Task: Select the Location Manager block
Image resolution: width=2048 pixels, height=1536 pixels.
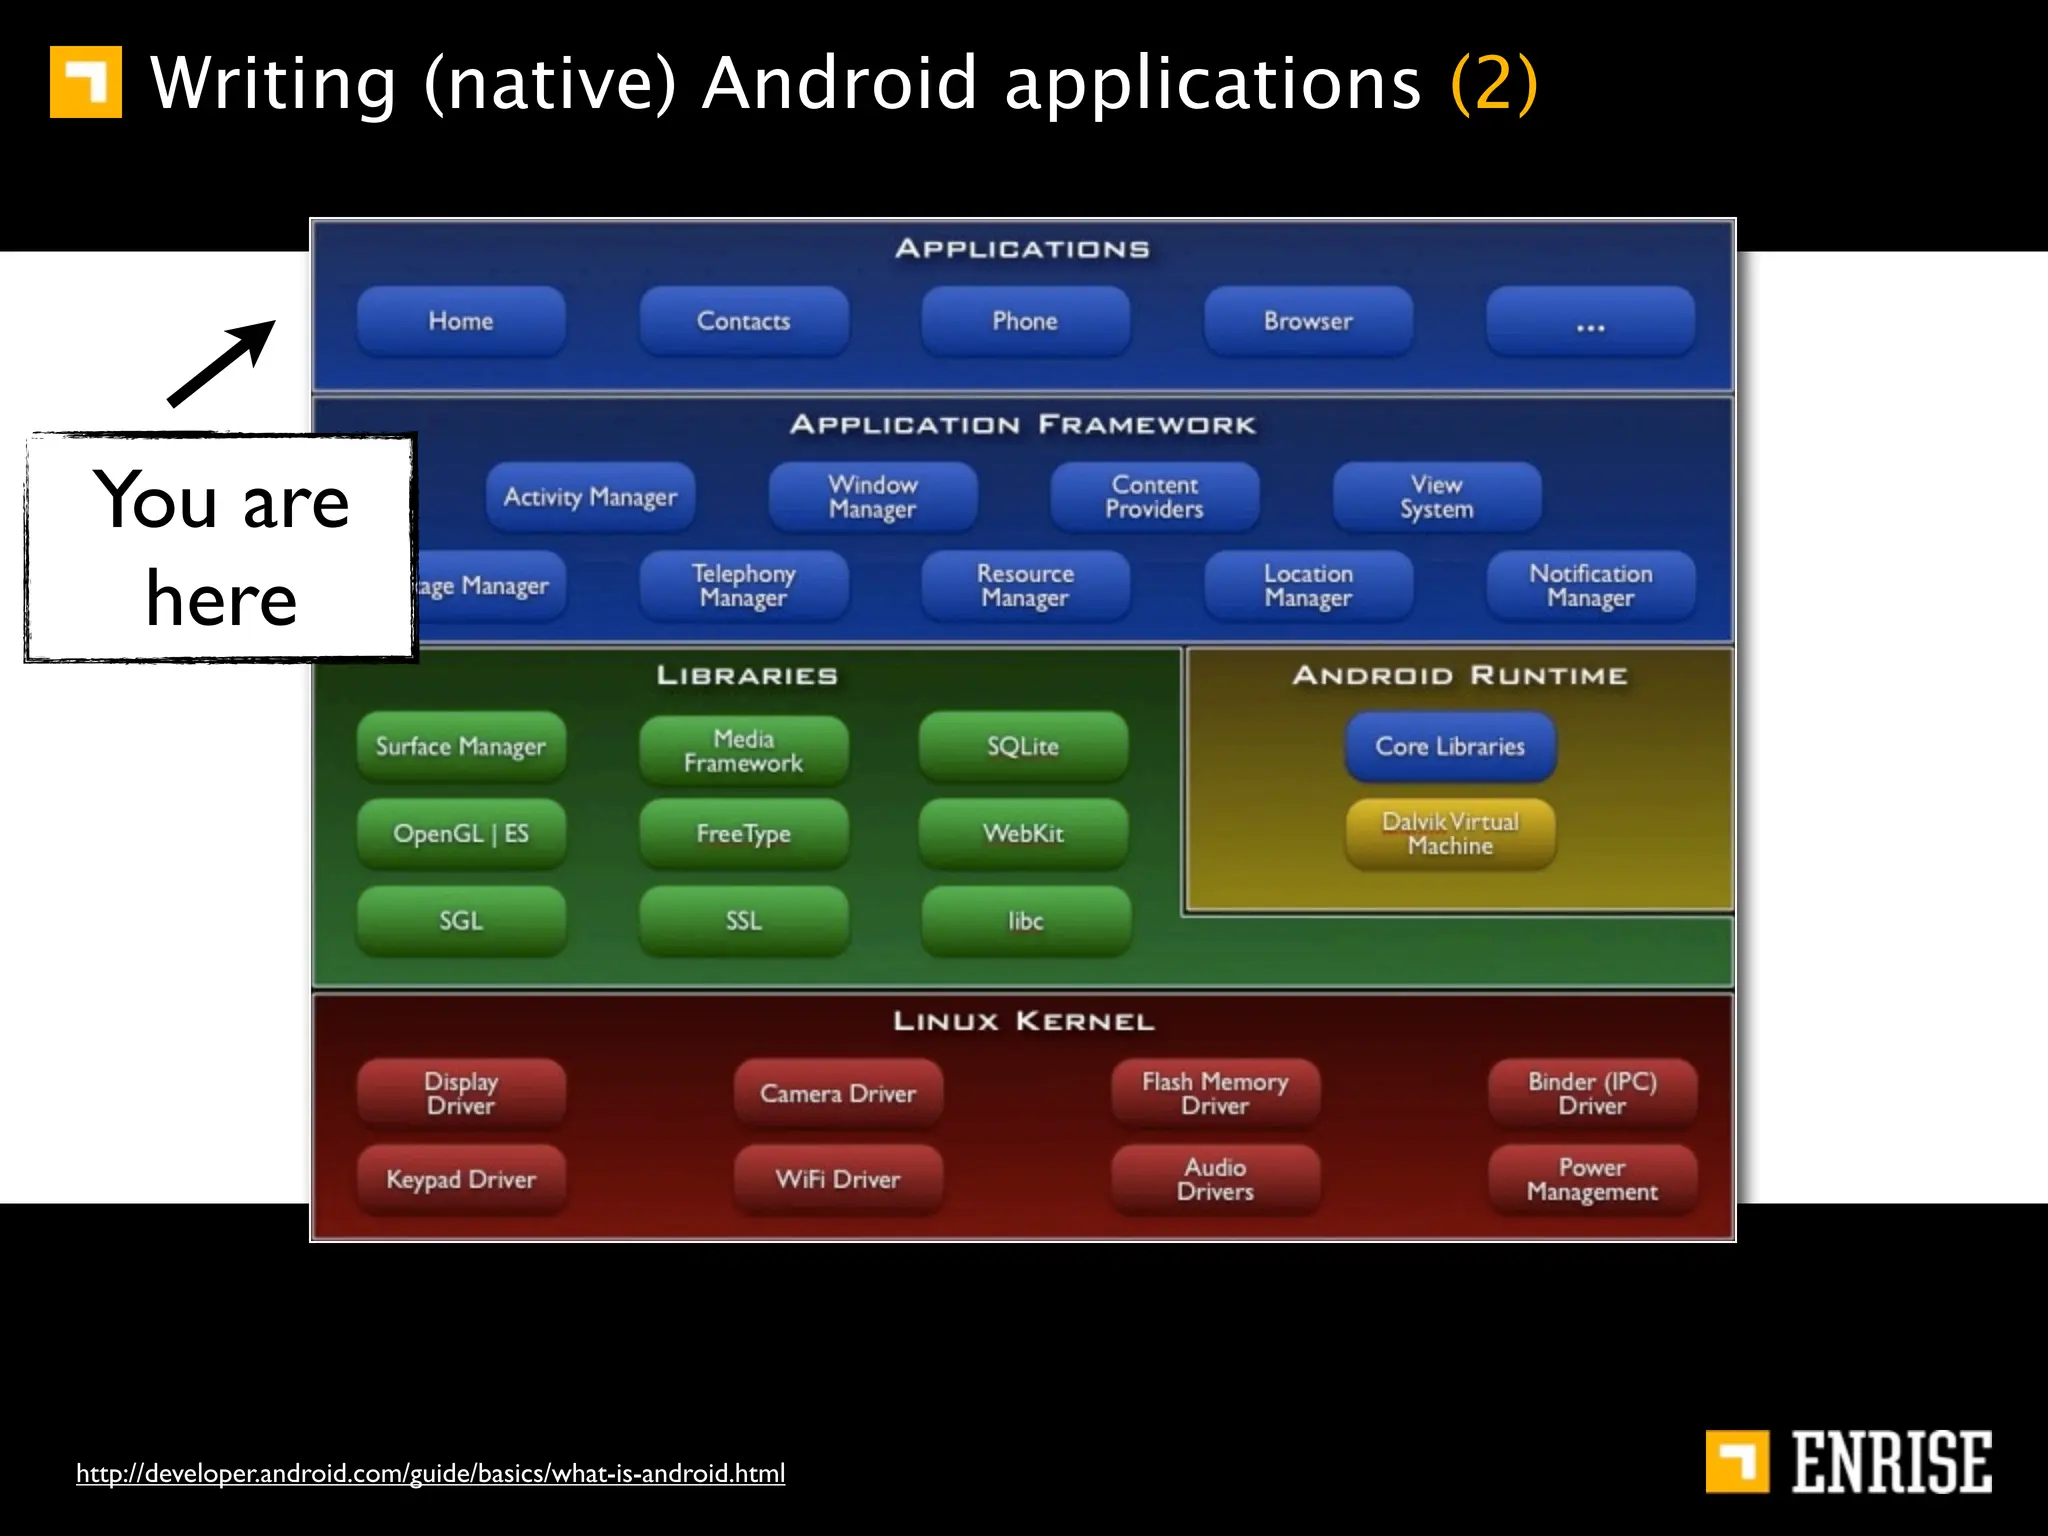Action: coord(1308,586)
